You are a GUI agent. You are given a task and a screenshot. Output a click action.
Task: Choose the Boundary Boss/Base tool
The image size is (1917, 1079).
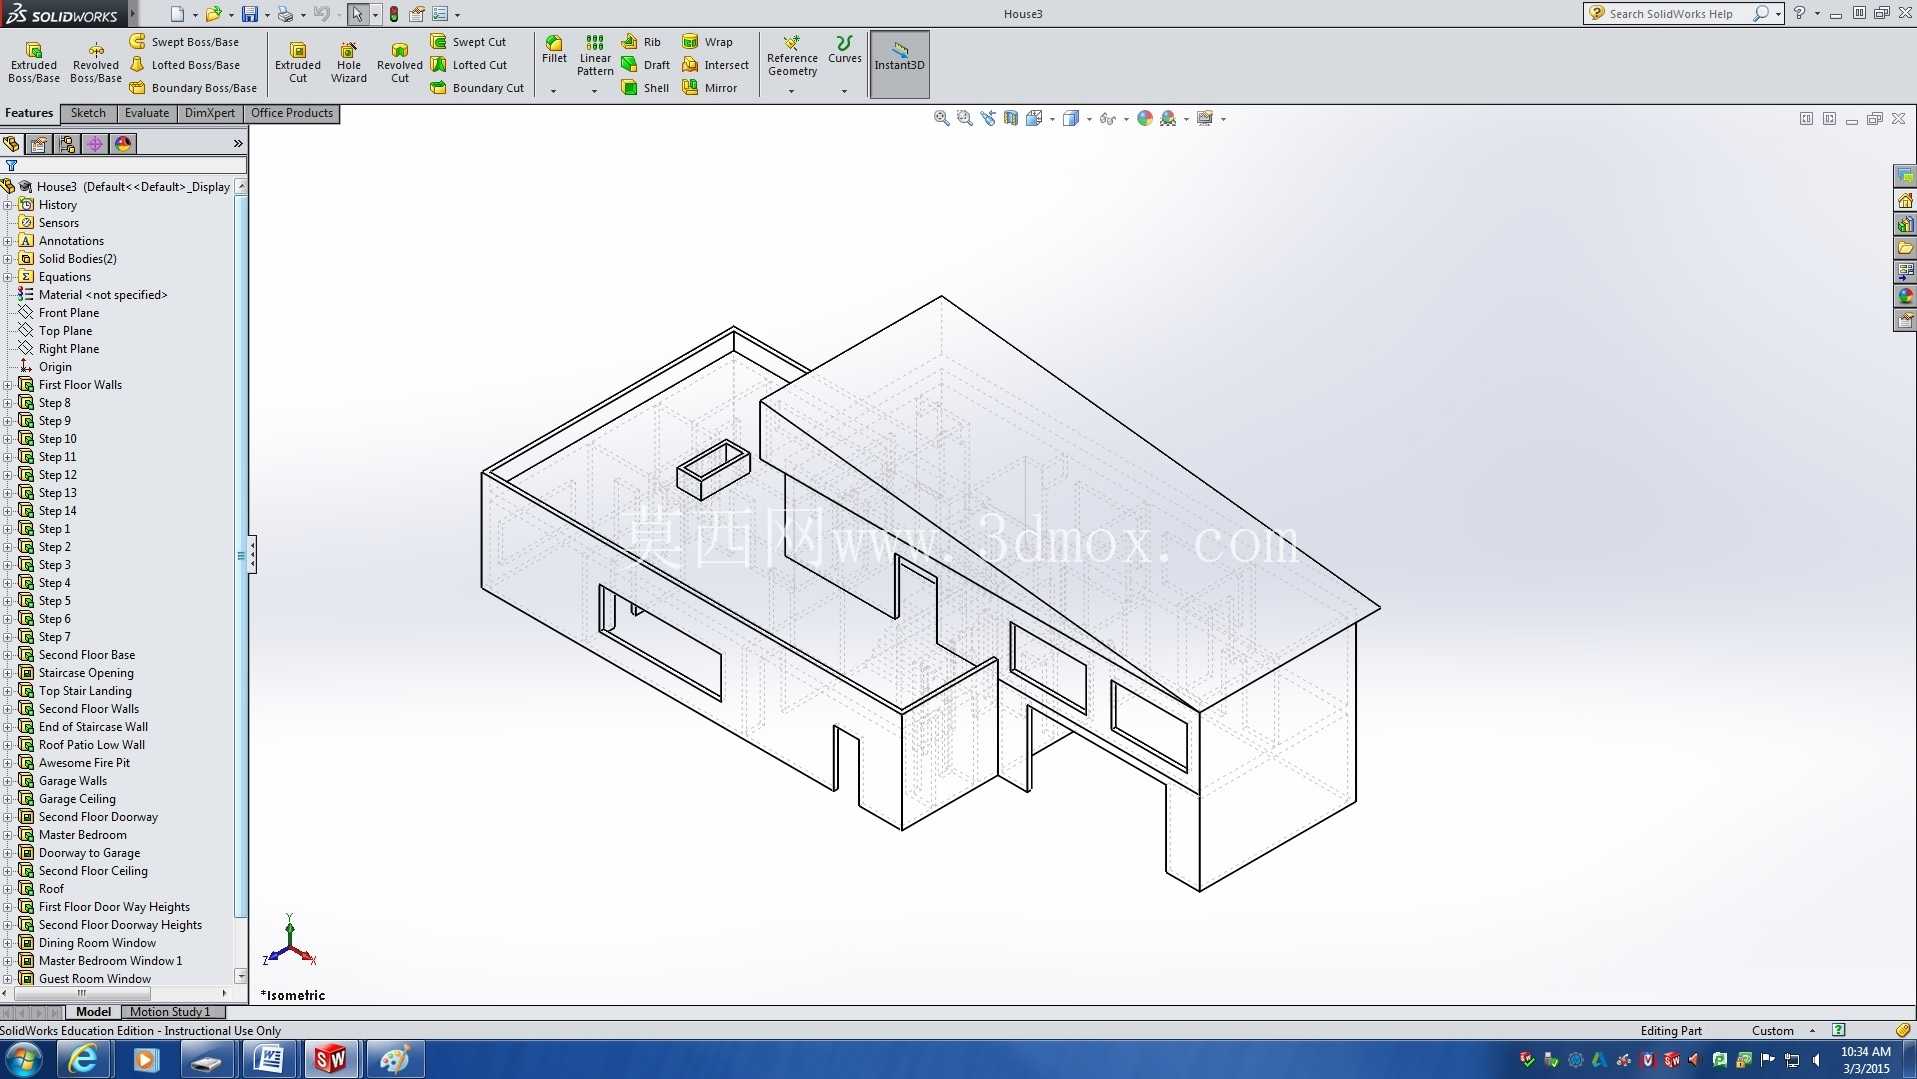193,88
